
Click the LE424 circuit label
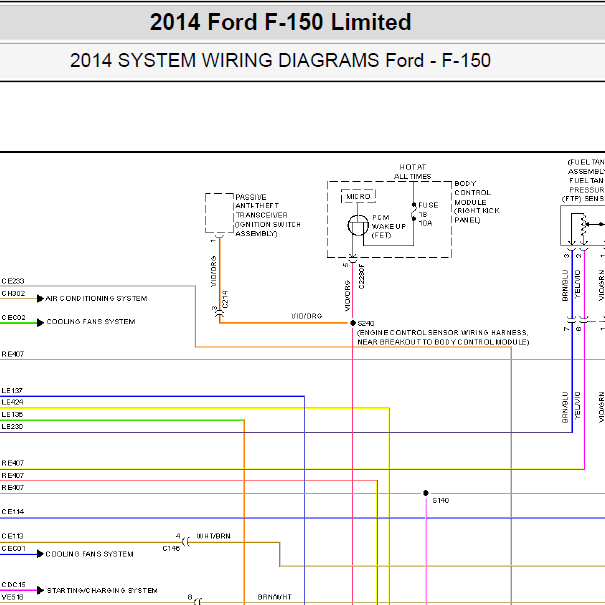coord(12,402)
